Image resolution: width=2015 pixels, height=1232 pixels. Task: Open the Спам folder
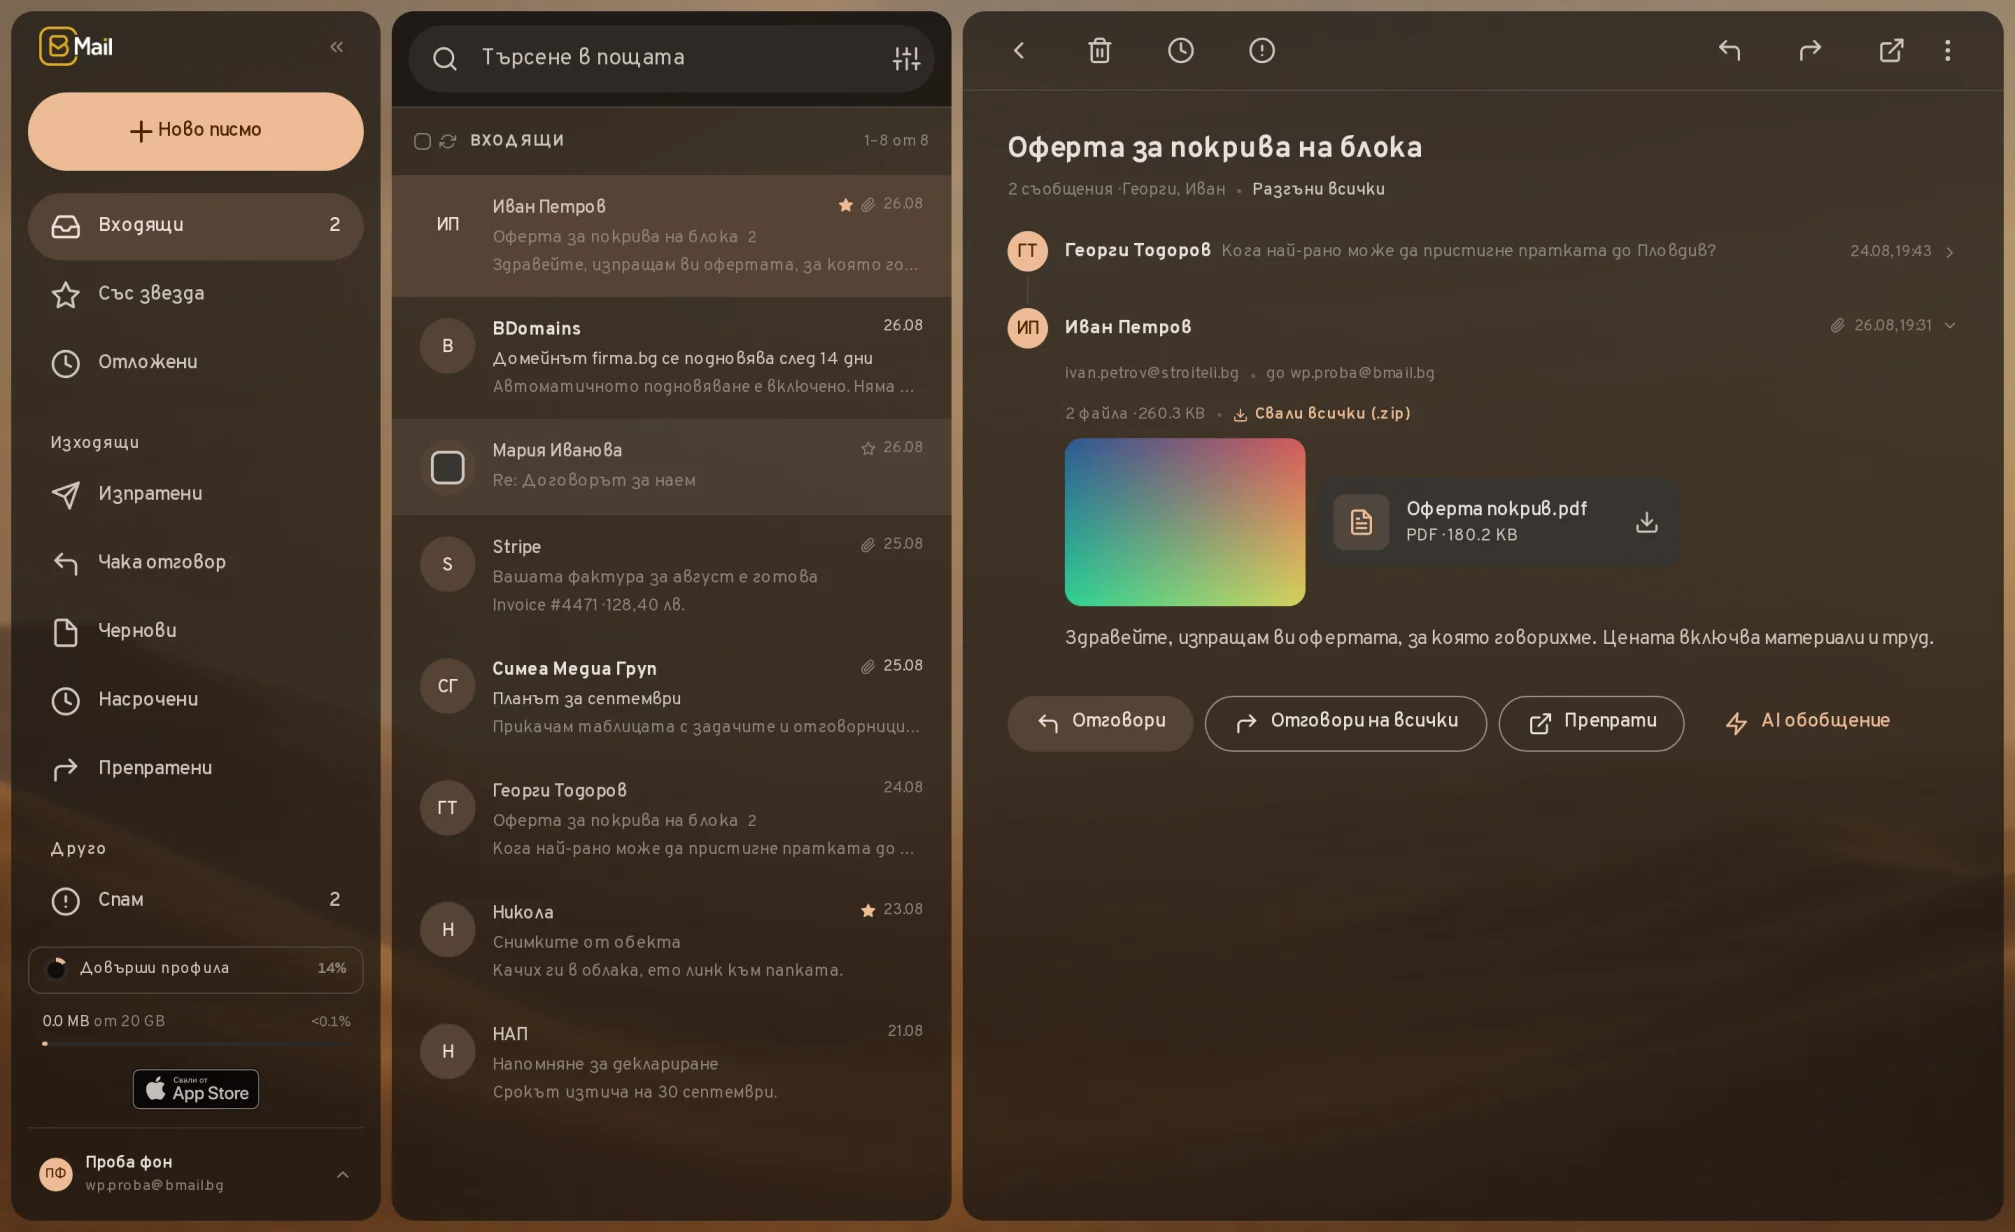196,900
